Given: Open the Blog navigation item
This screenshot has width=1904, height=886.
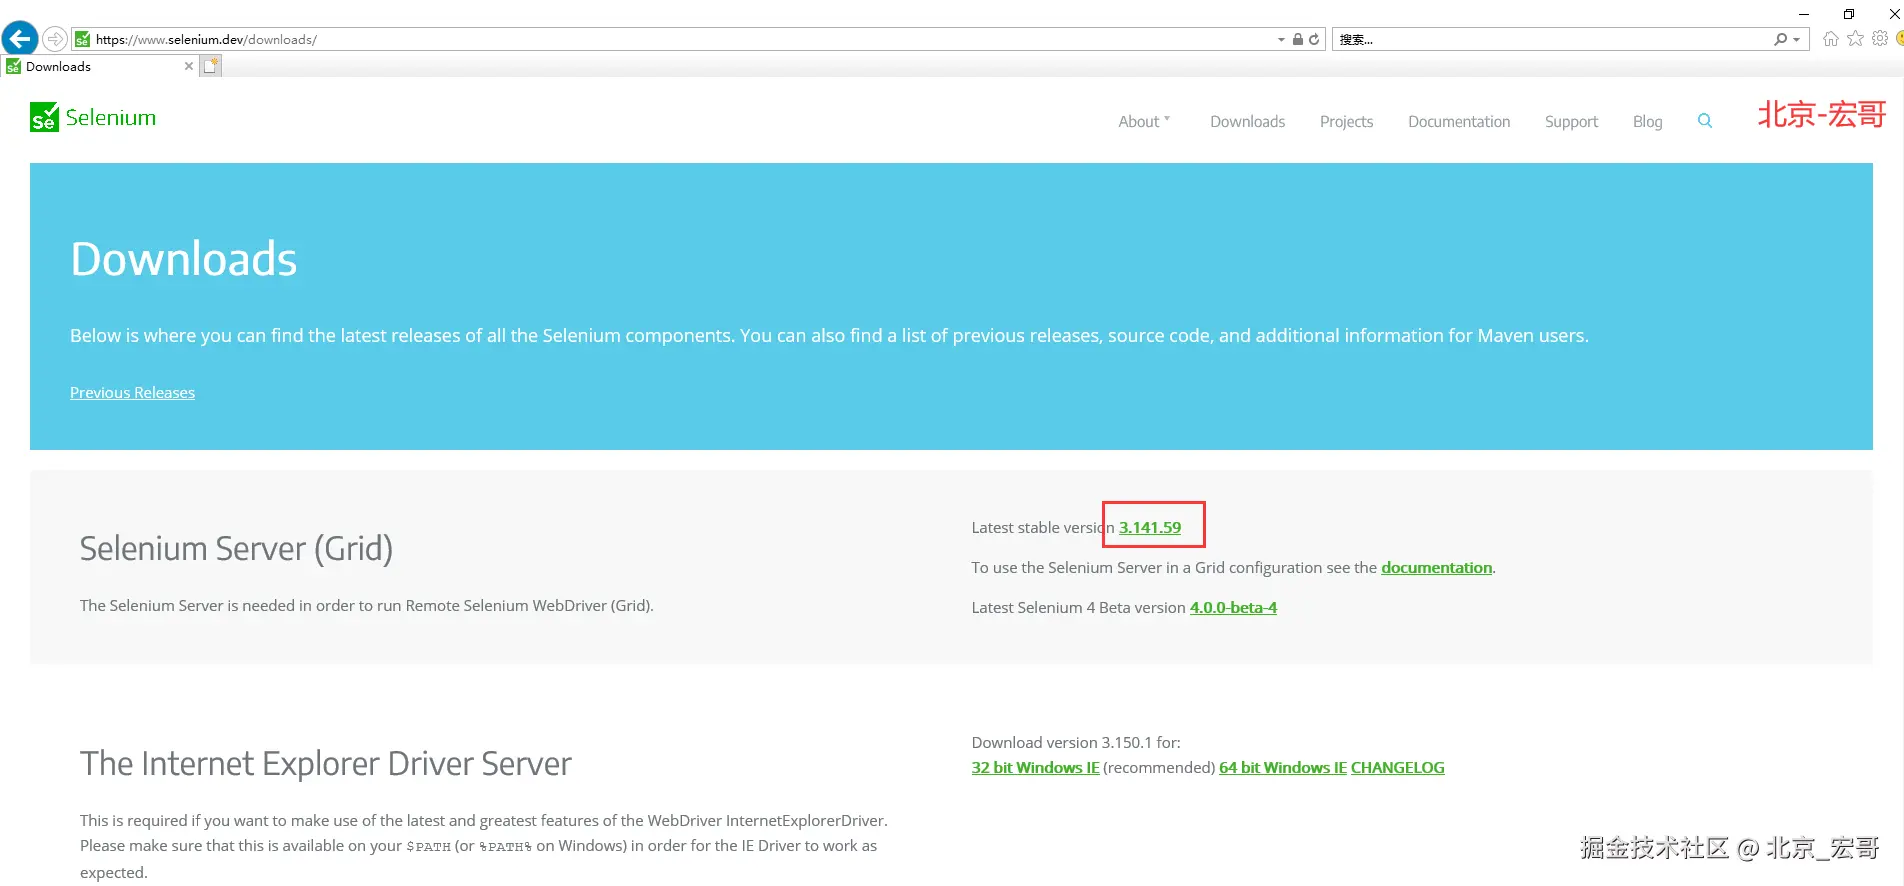Looking at the screenshot, I should pos(1647,121).
